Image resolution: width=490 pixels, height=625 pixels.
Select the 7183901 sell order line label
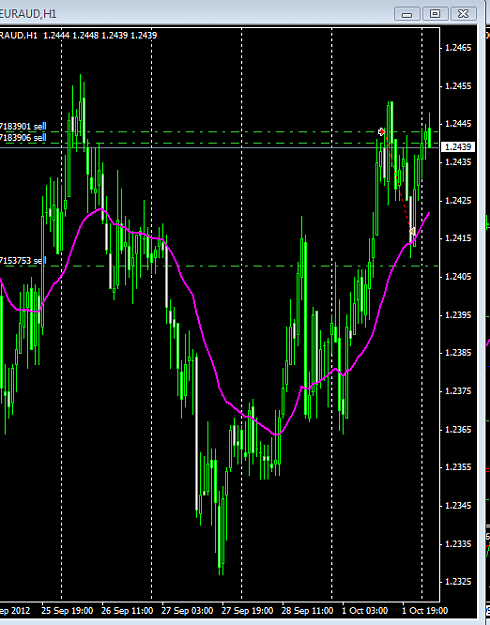click(x=23, y=127)
